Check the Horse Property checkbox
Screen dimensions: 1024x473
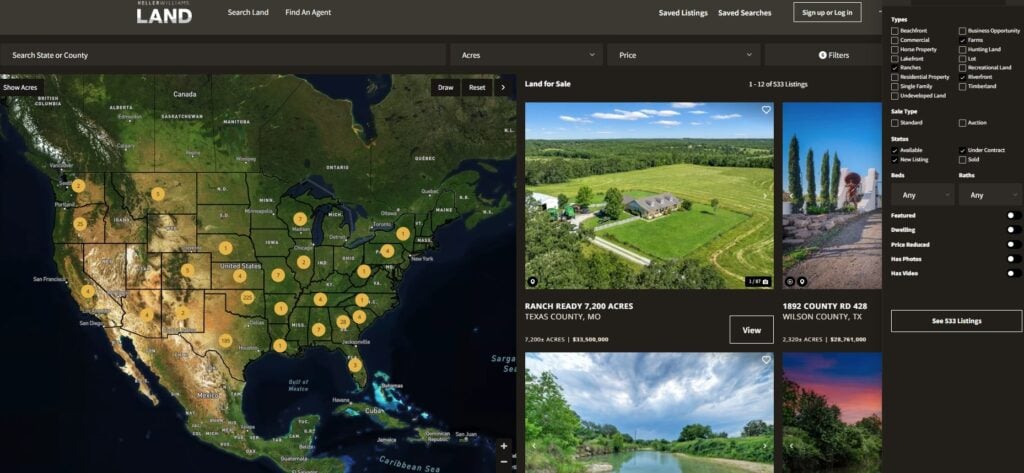[x=895, y=50]
